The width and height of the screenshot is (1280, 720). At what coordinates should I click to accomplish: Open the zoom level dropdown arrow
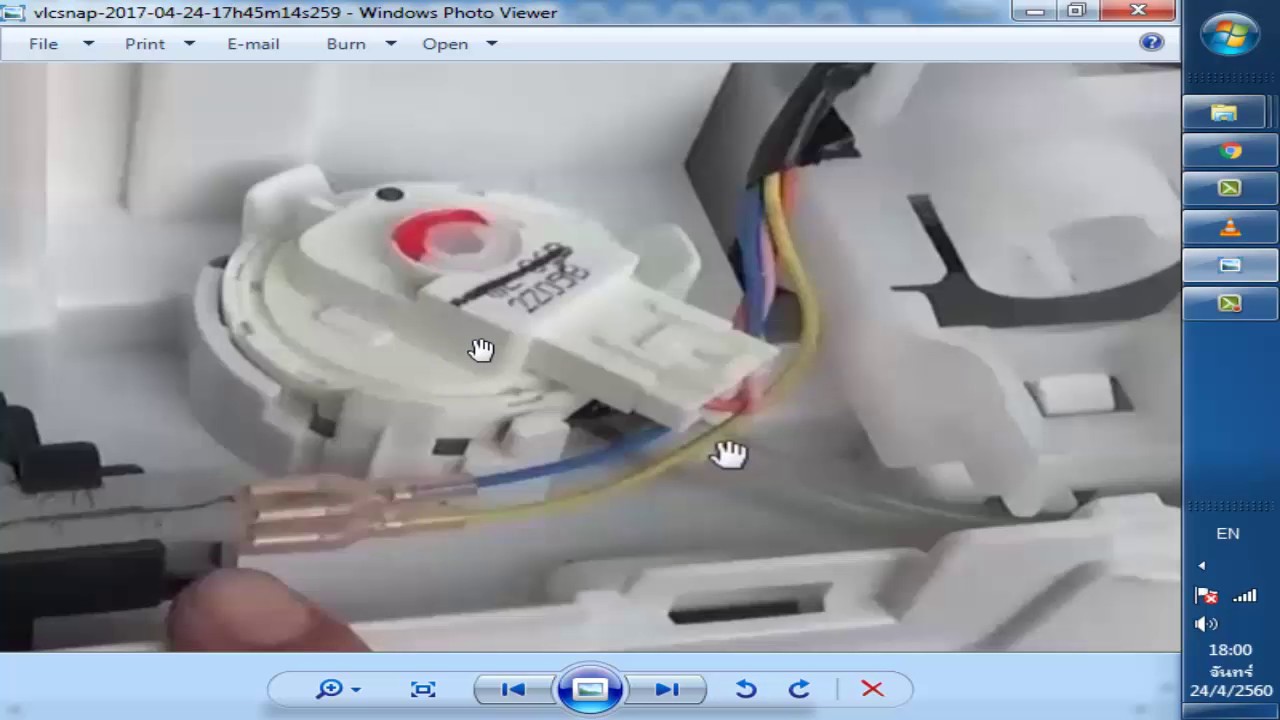pos(356,690)
